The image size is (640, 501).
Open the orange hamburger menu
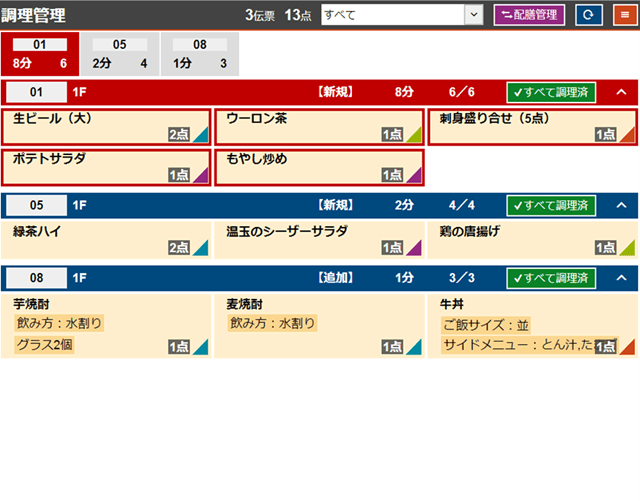621,15
